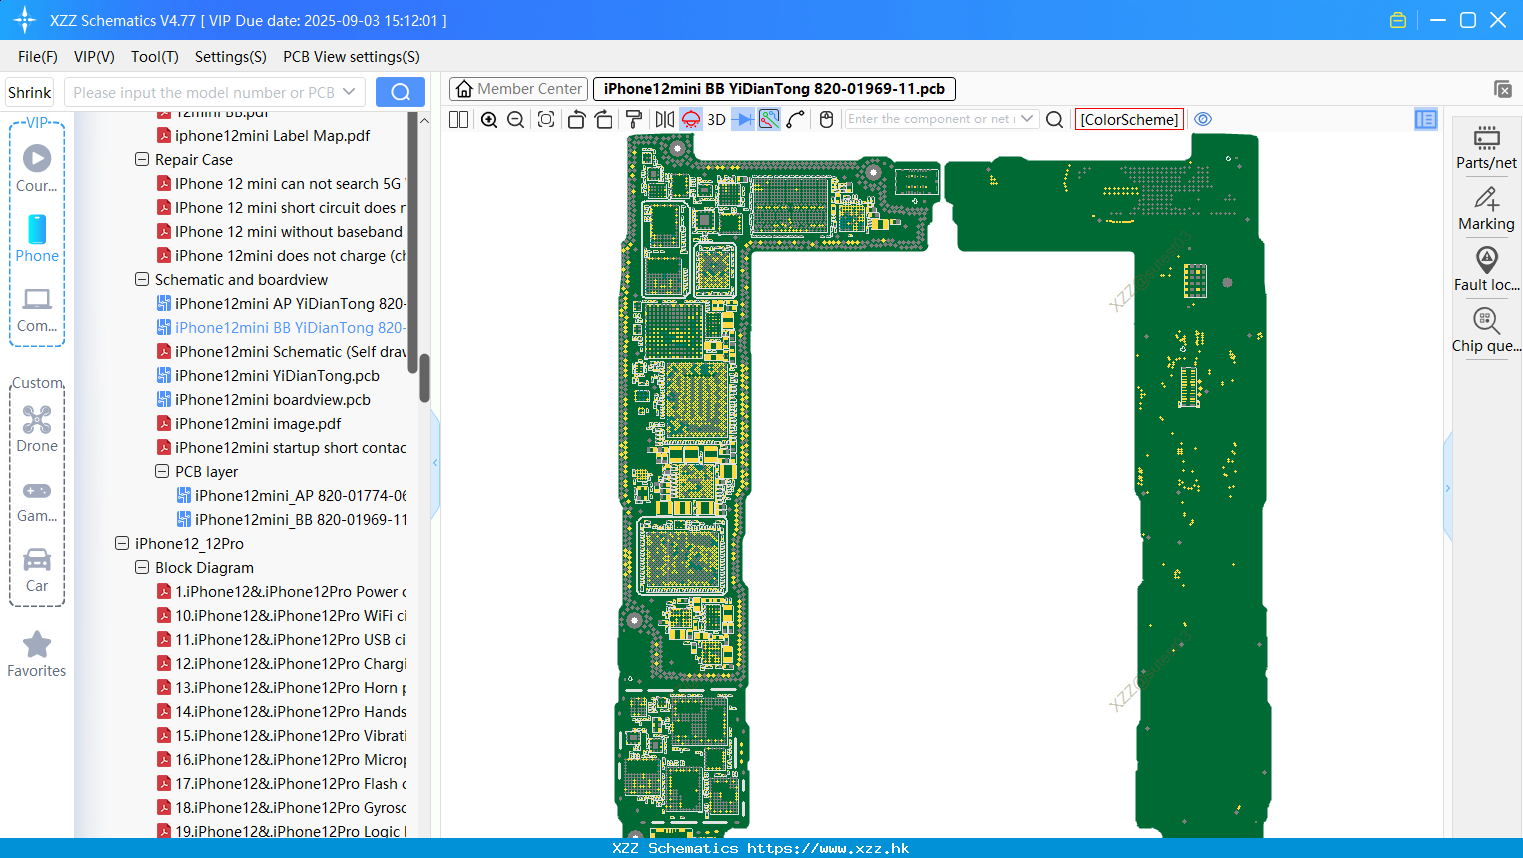This screenshot has height=858, width=1523.
Task: Switch to Member Center tab
Action: (519, 89)
